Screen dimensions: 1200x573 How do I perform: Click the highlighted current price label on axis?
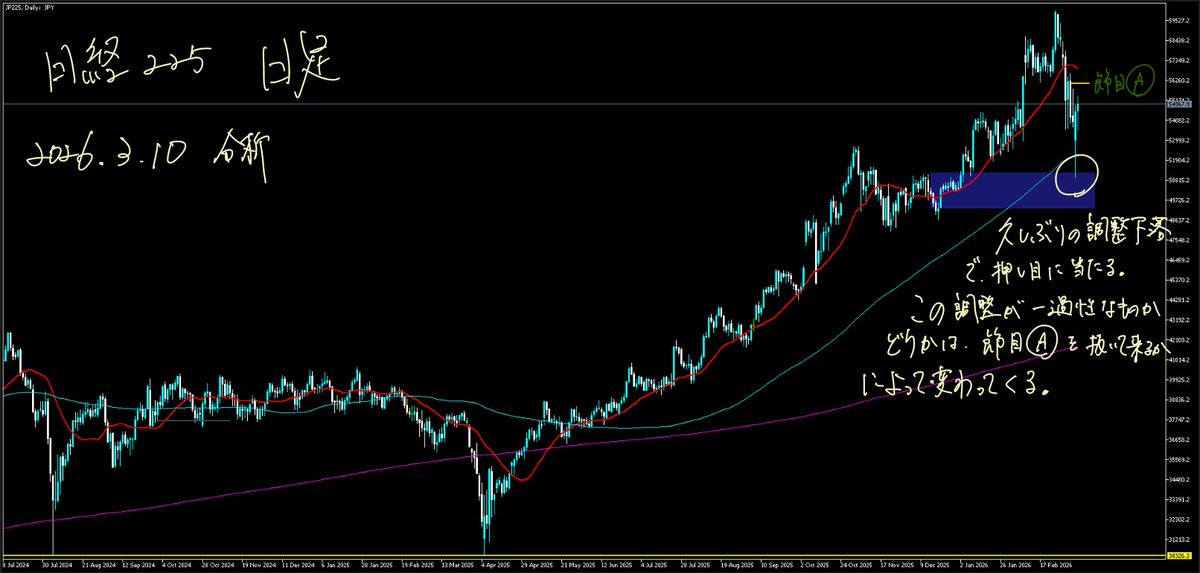(x=1180, y=102)
